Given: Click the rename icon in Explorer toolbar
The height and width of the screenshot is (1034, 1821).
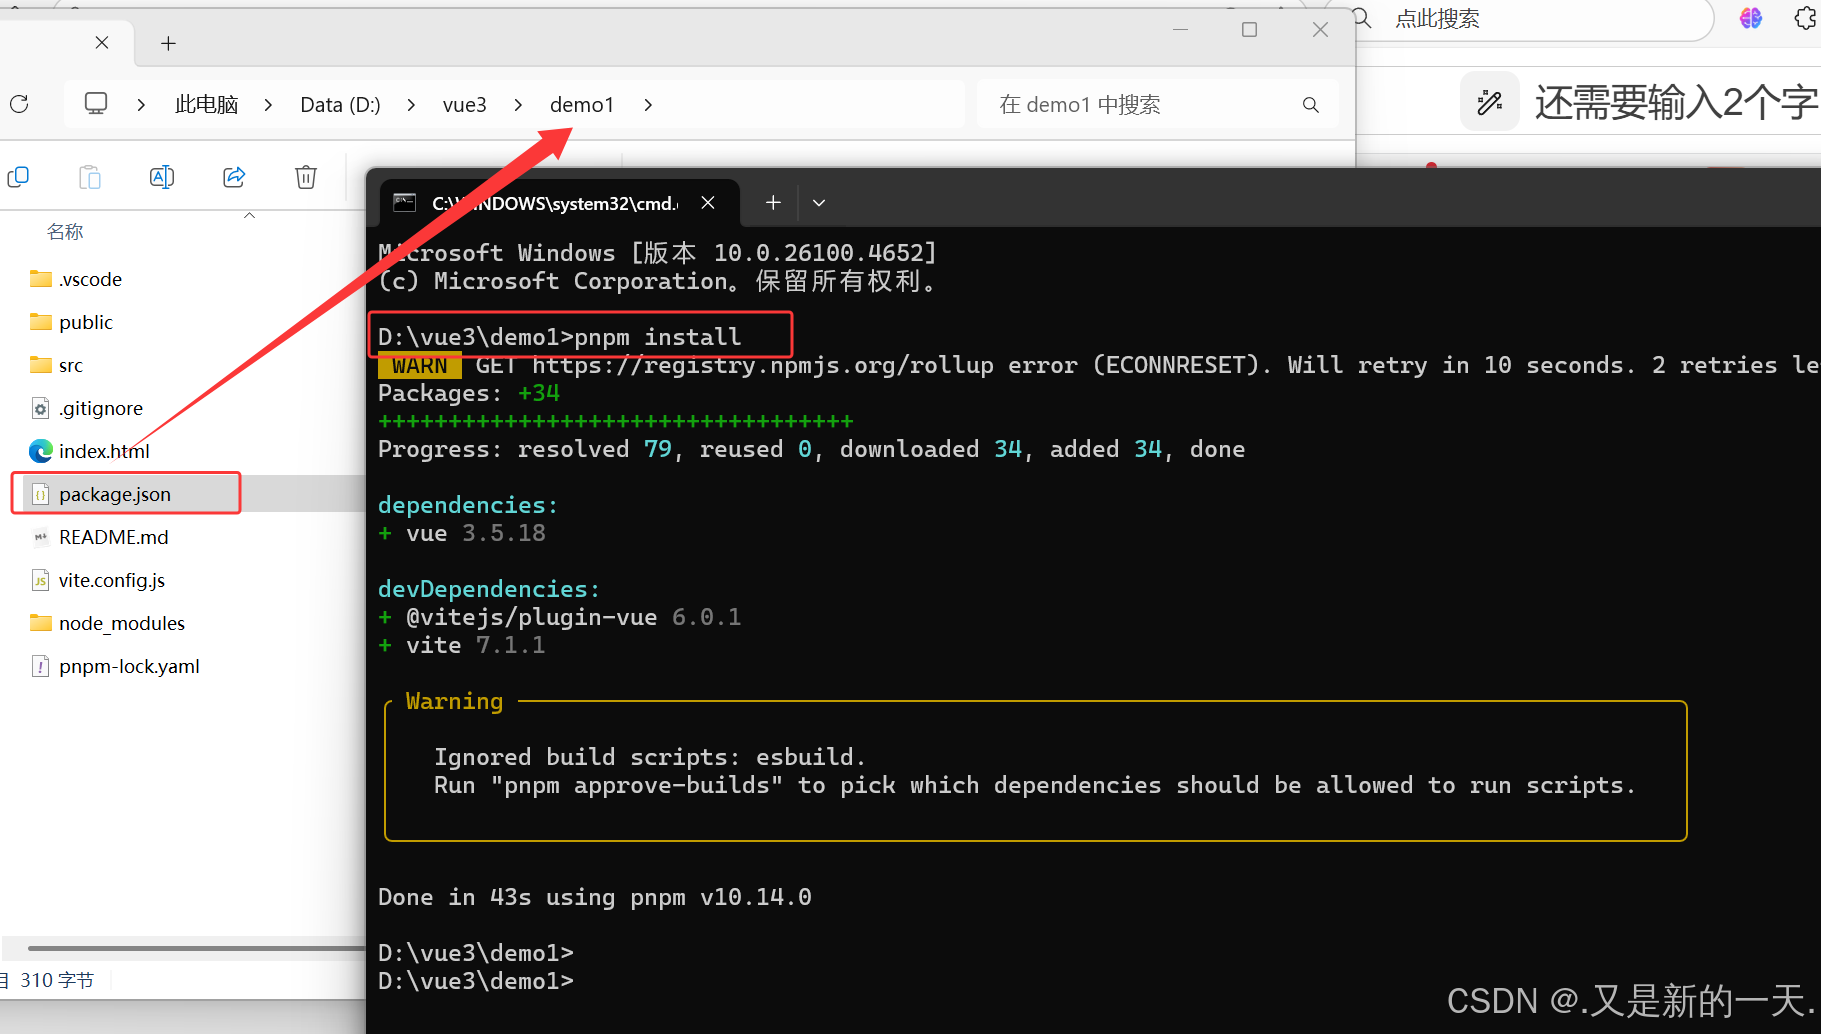Looking at the screenshot, I should pos(162,177).
